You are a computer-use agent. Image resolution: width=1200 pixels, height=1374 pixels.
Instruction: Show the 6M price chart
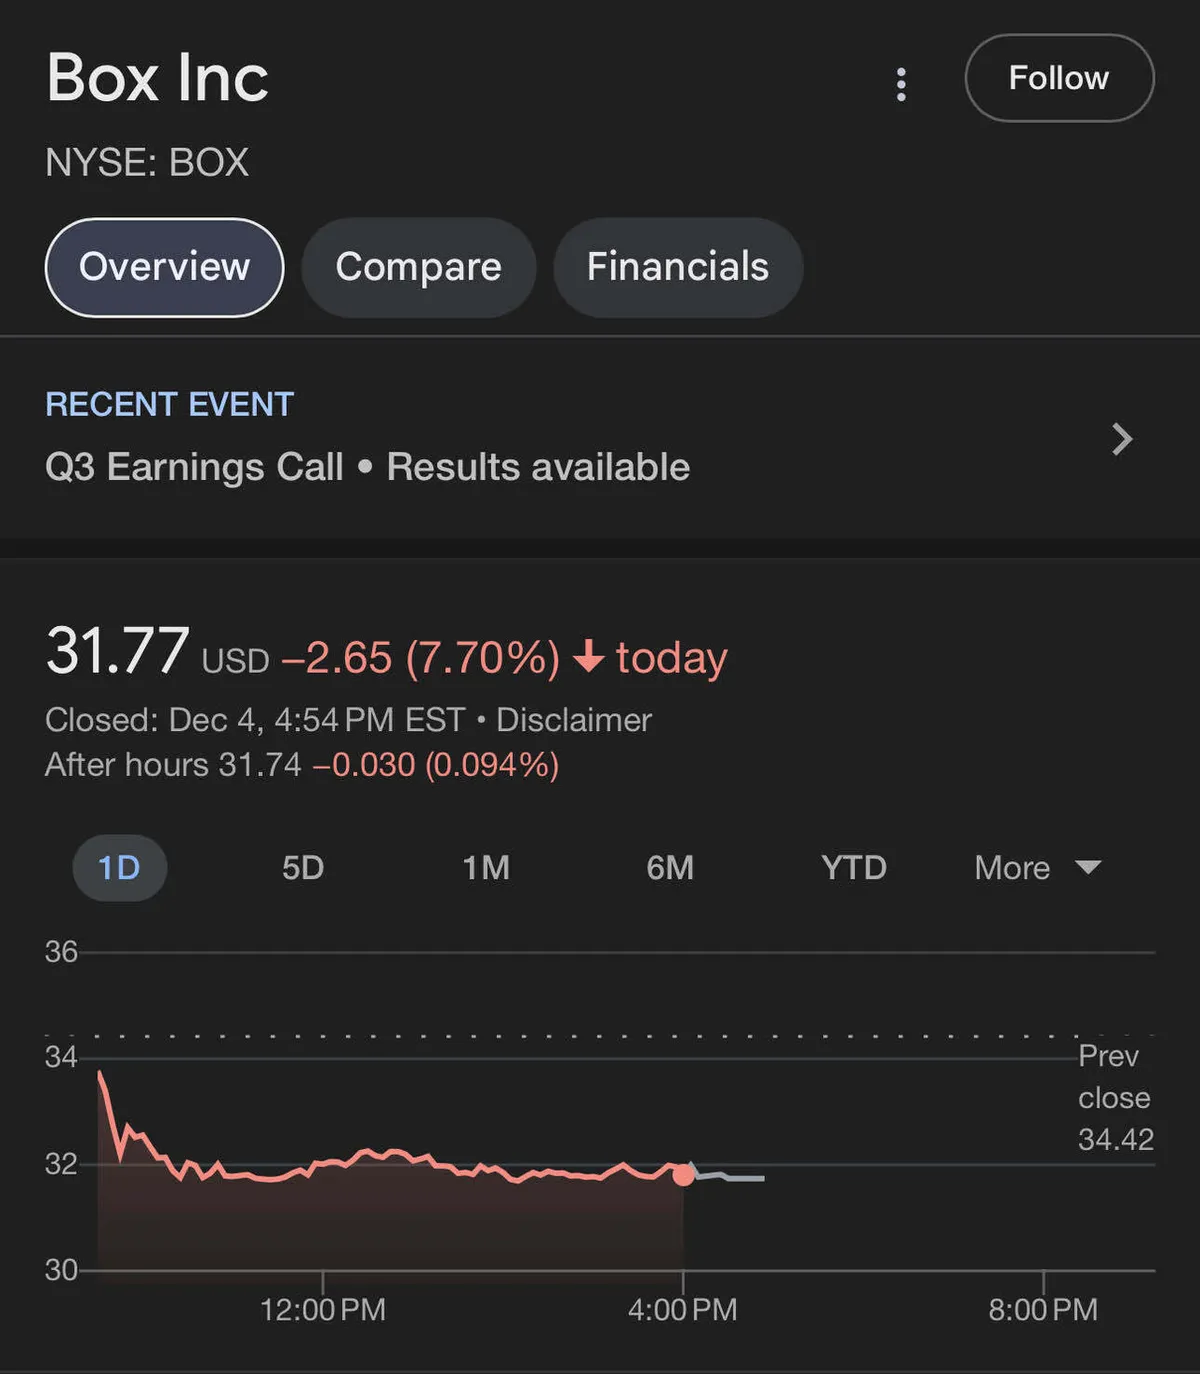point(670,867)
